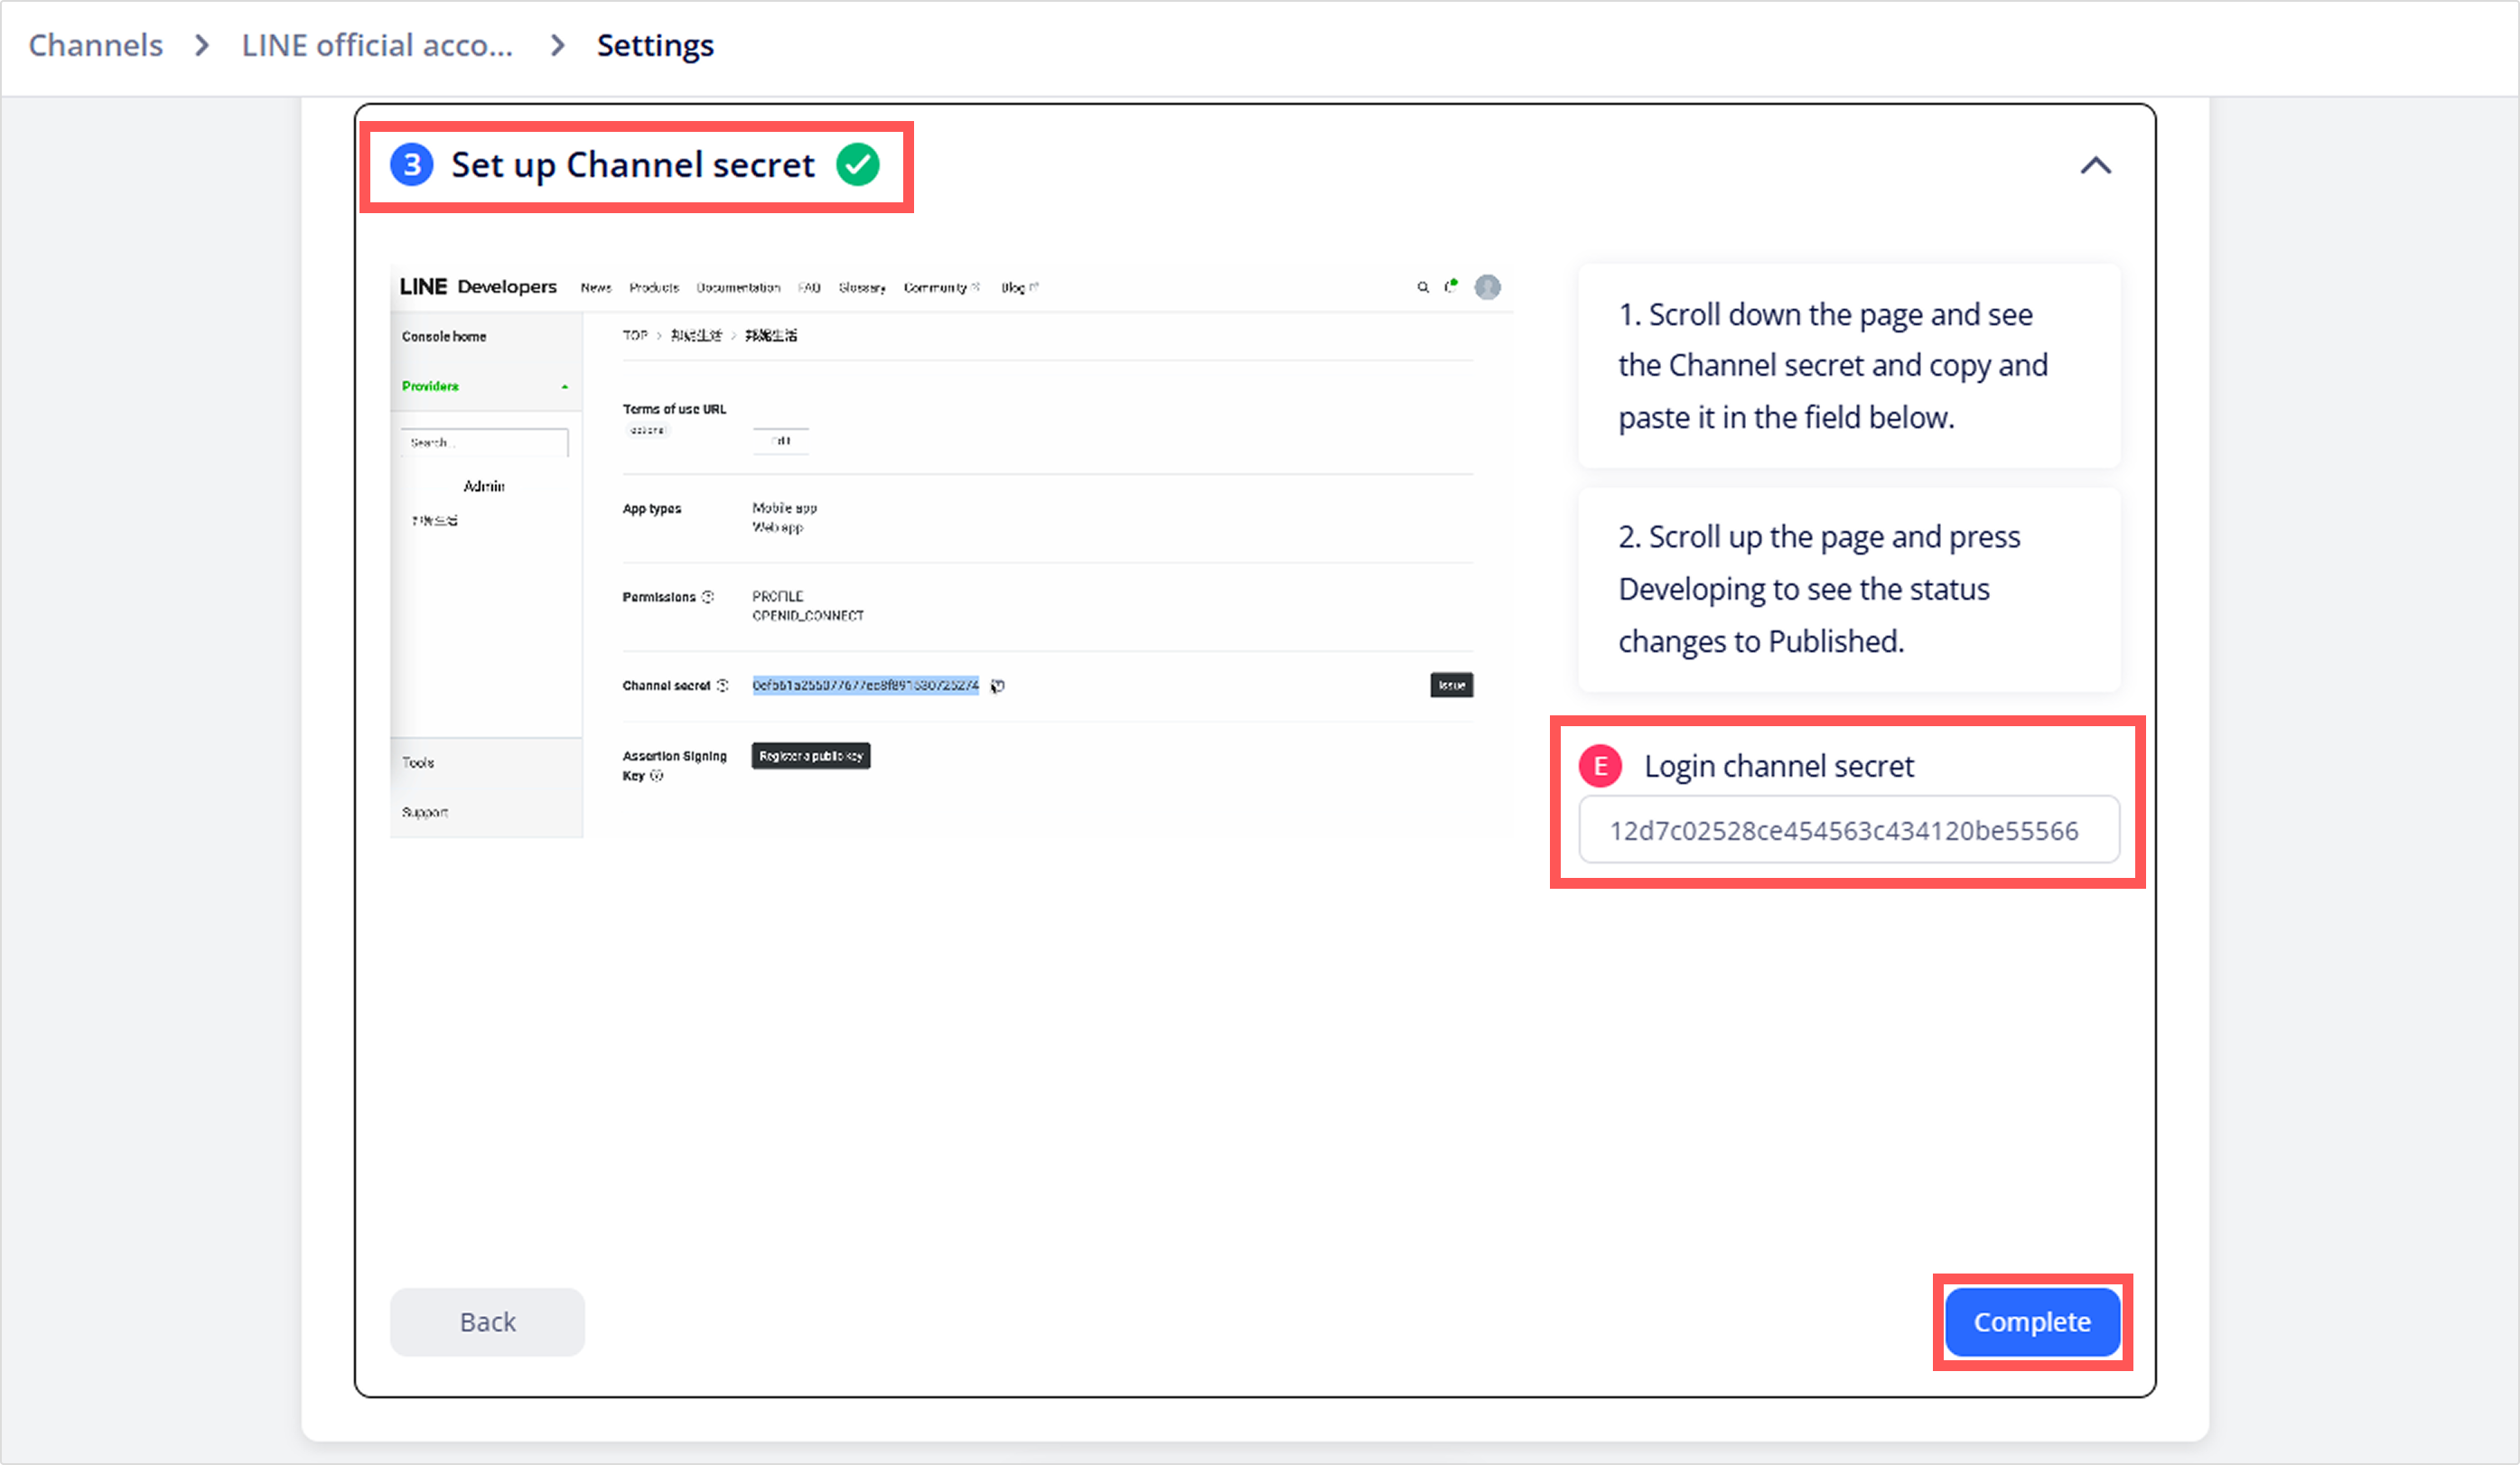Click the green checkmark beside Channel secret
Image resolution: width=2520 pixels, height=1465 pixels.
click(x=858, y=165)
